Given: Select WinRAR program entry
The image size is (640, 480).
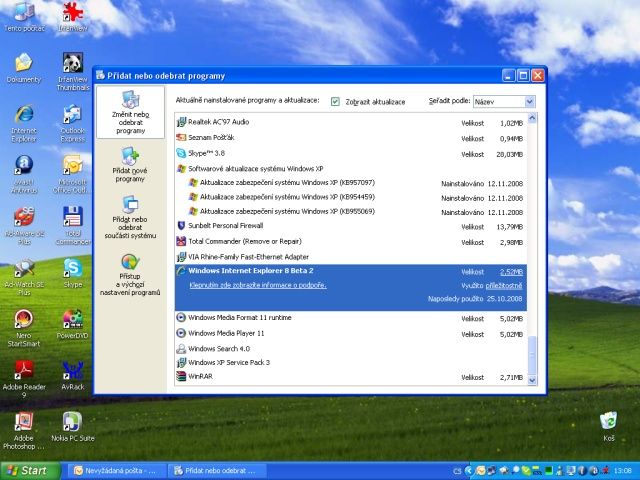Looking at the screenshot, I should coord(351,377).
